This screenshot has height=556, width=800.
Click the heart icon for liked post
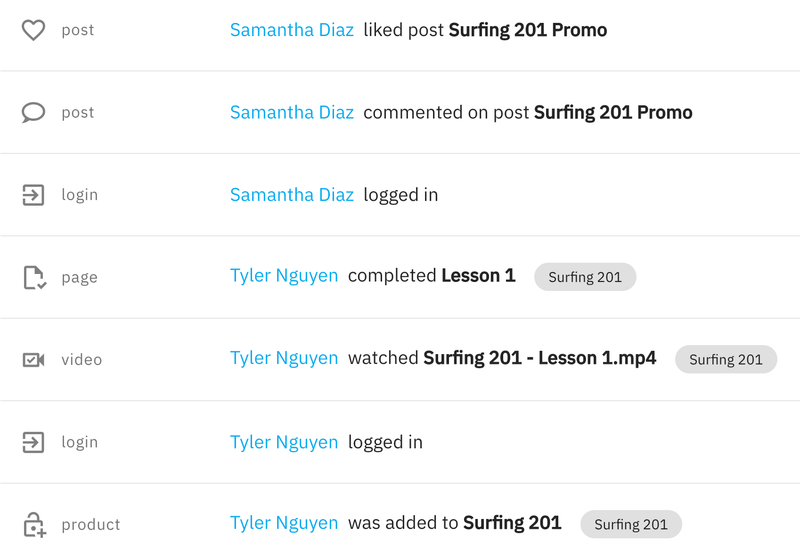pyautogui.click(x=33, y=30)
